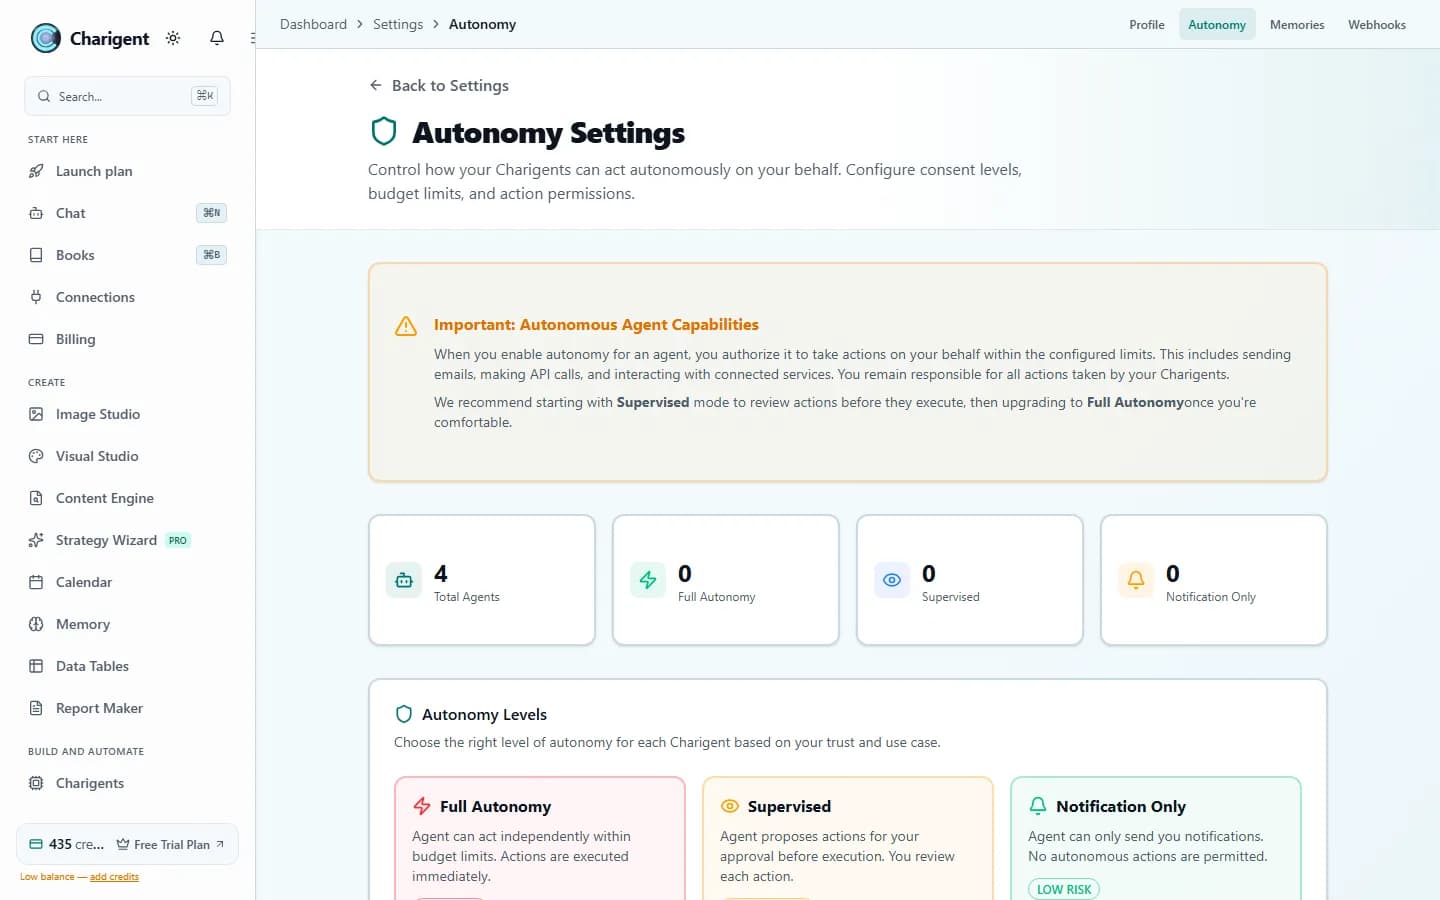Click the rocket icon beside Launch plan
This screenshot has width=1440, height=900.
click(36, 171)
